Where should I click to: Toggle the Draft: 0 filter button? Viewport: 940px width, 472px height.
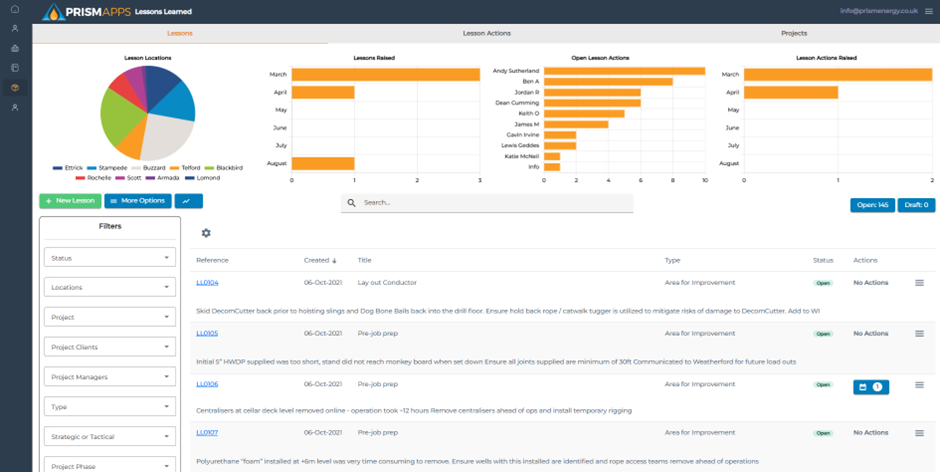click(x=915, y=205)
